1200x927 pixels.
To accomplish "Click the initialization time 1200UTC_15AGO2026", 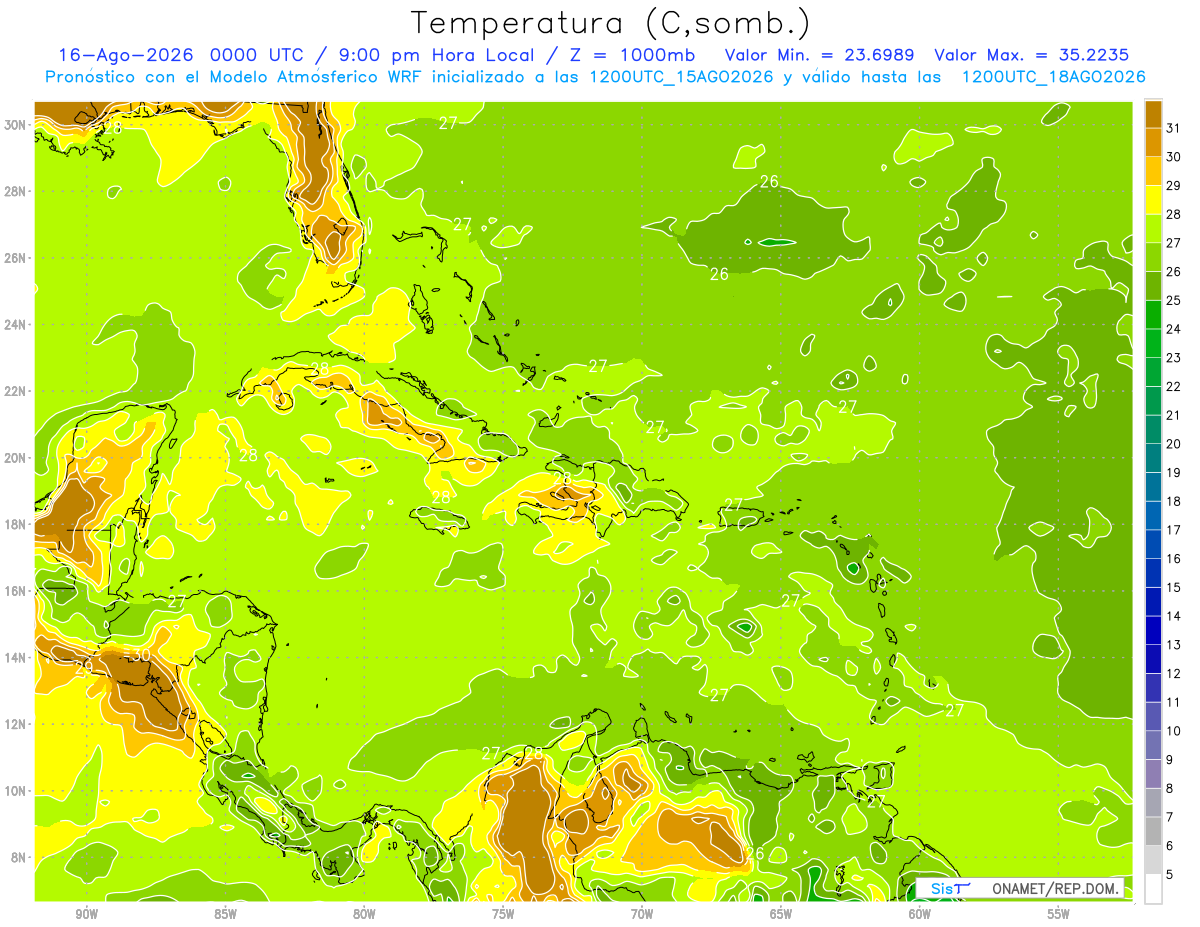I will [682, 77].
